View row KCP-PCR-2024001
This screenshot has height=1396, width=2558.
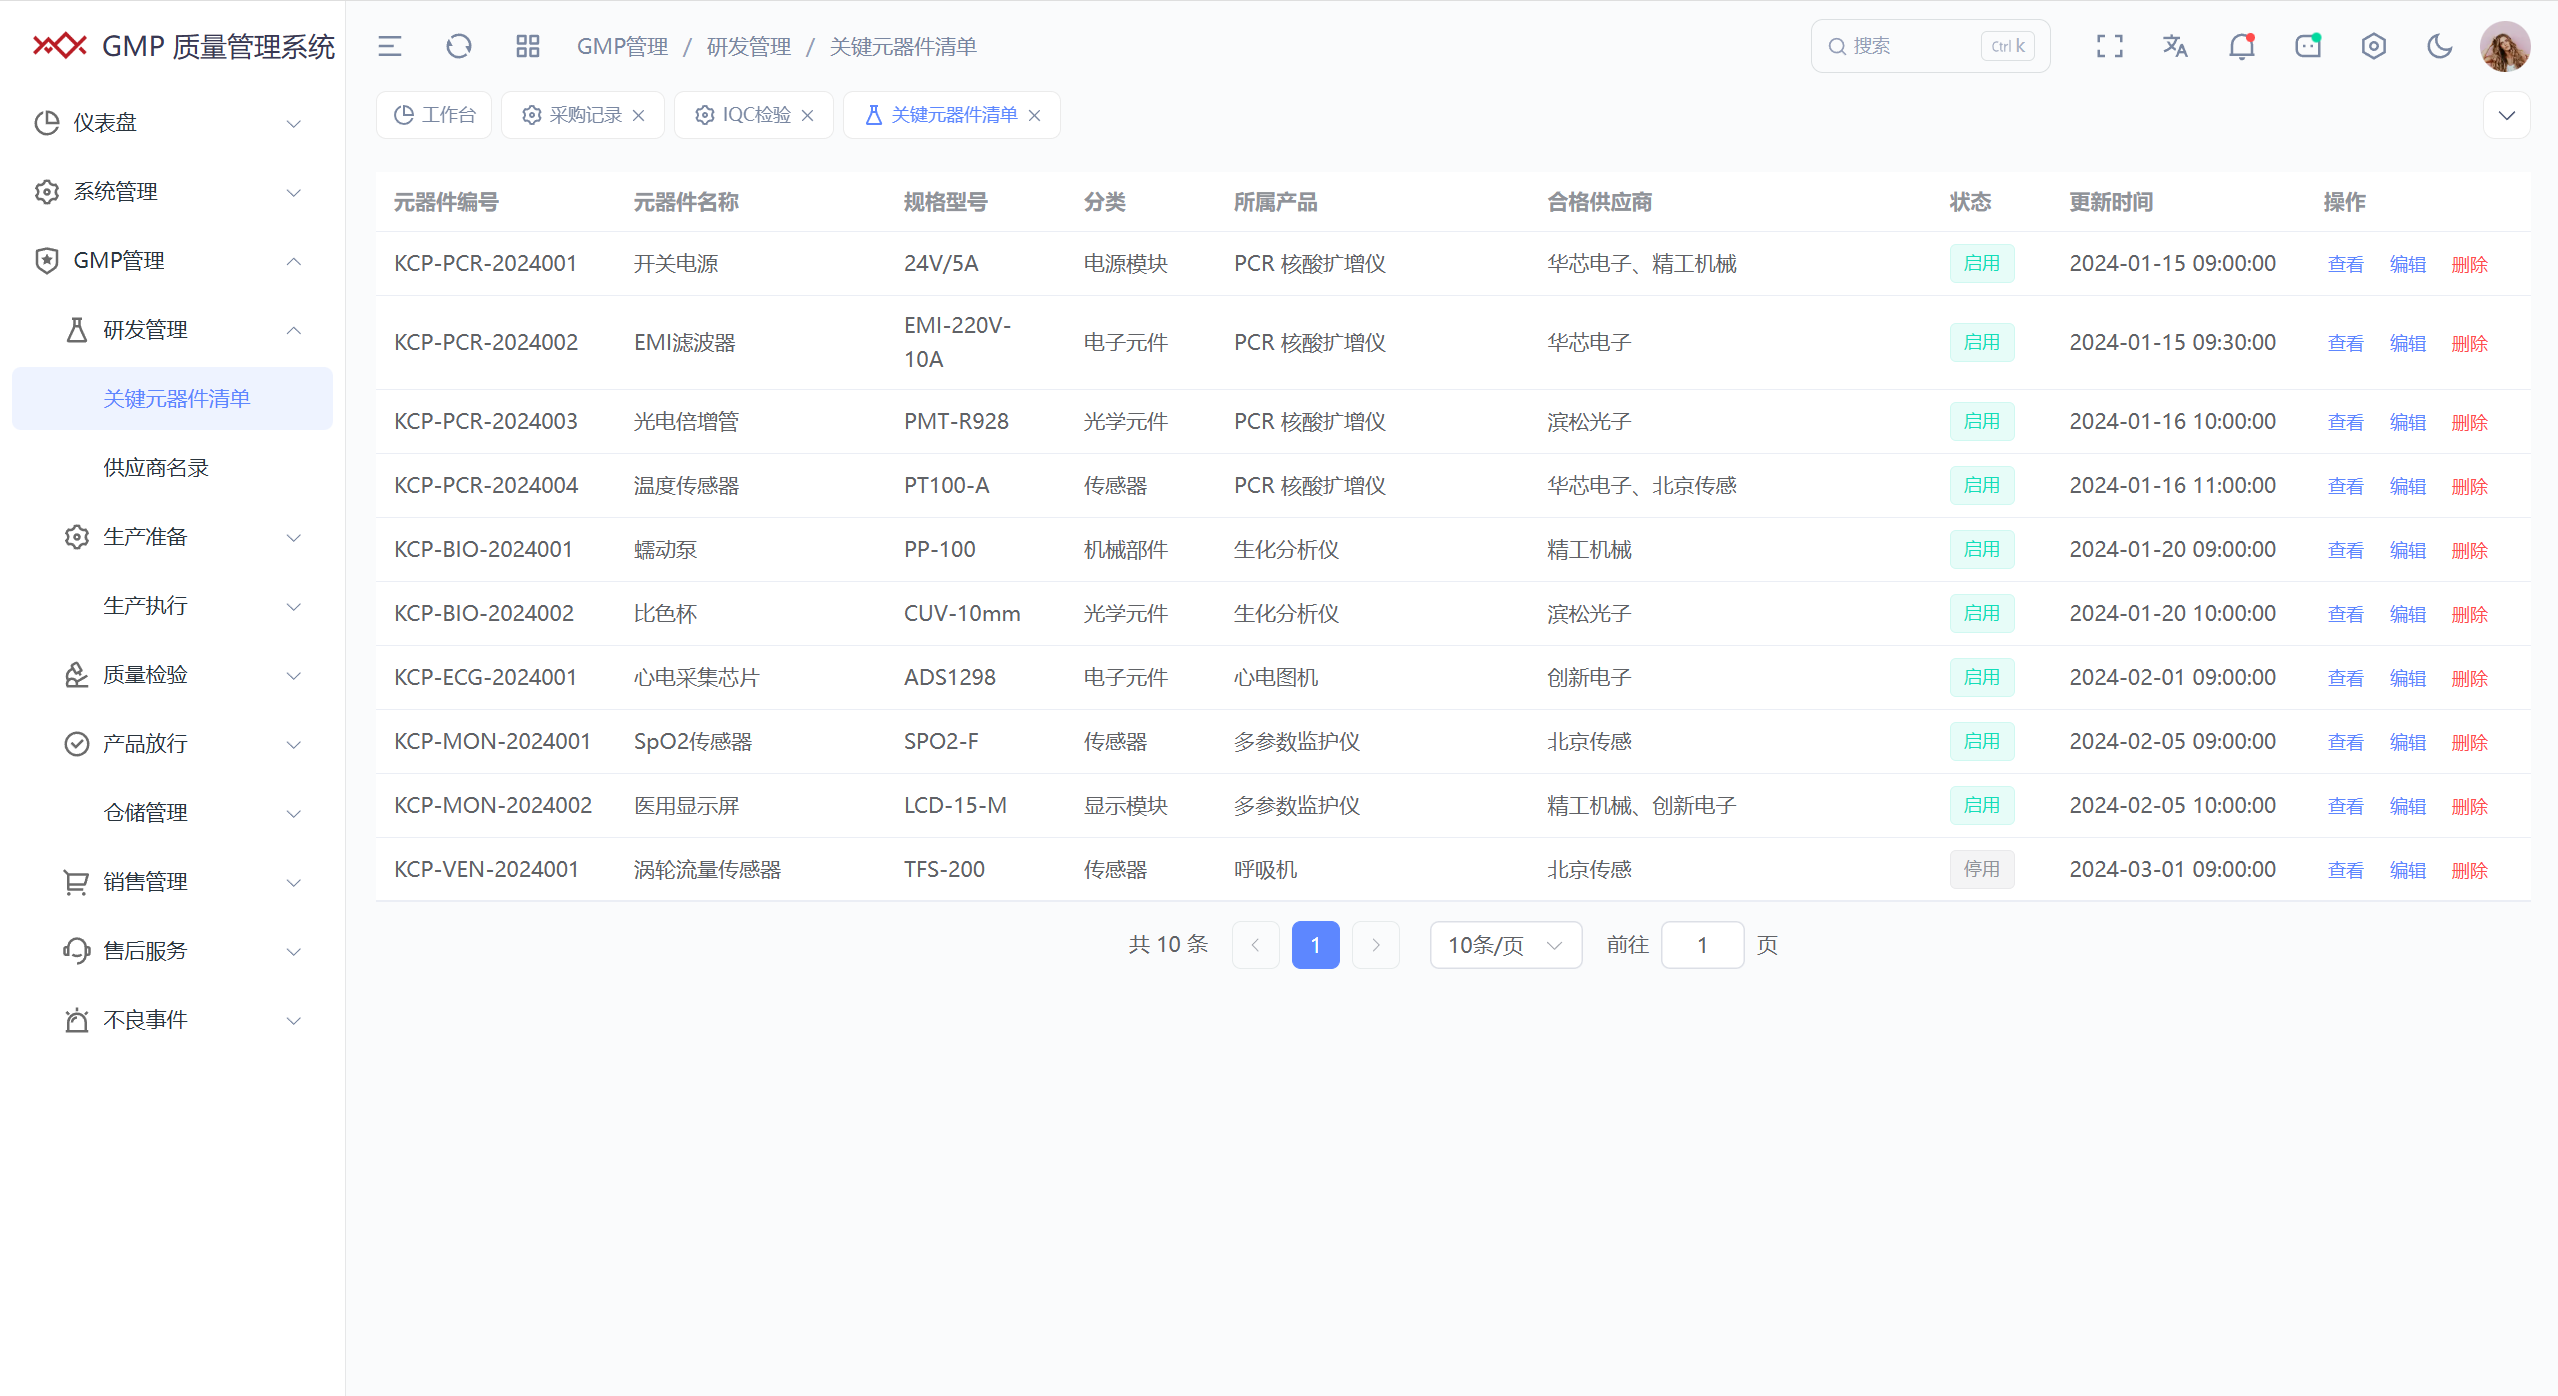(x=2346, y=264)
